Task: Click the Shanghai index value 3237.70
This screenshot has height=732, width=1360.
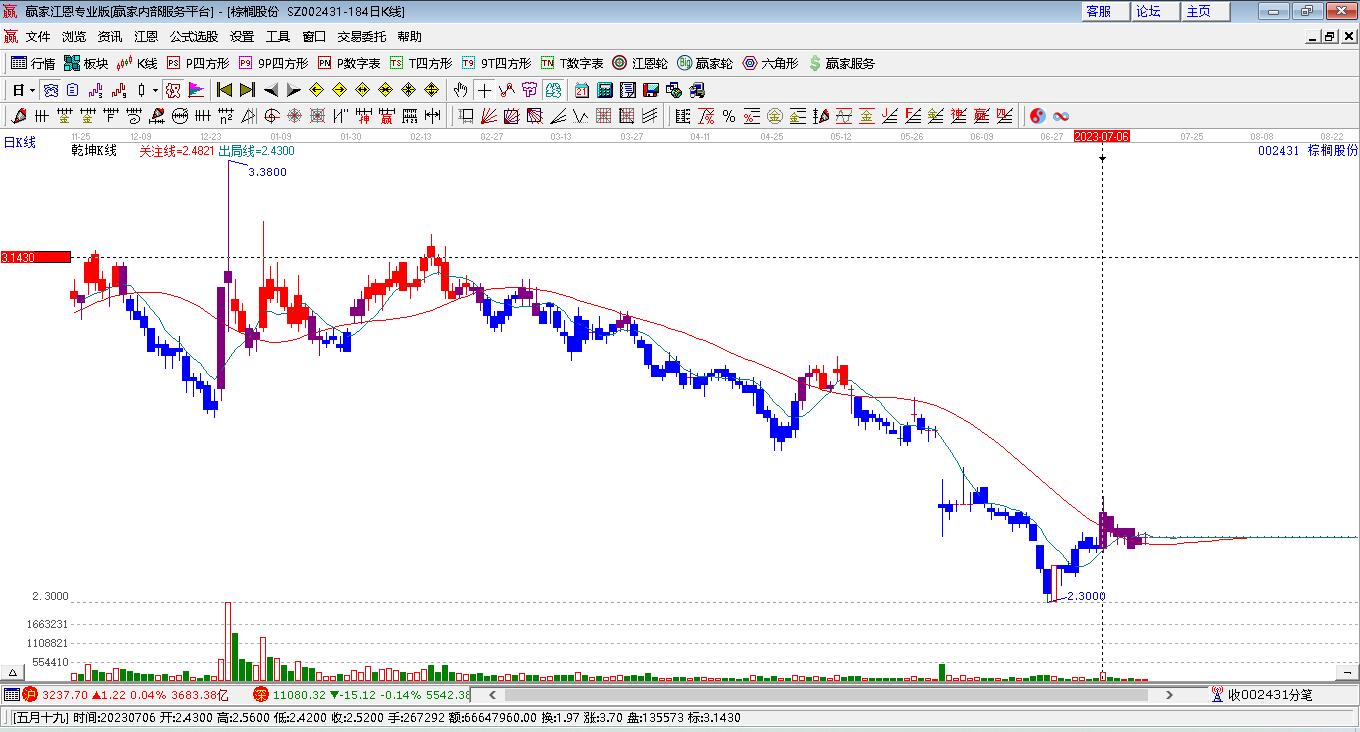Action: (x=65, y=694)
